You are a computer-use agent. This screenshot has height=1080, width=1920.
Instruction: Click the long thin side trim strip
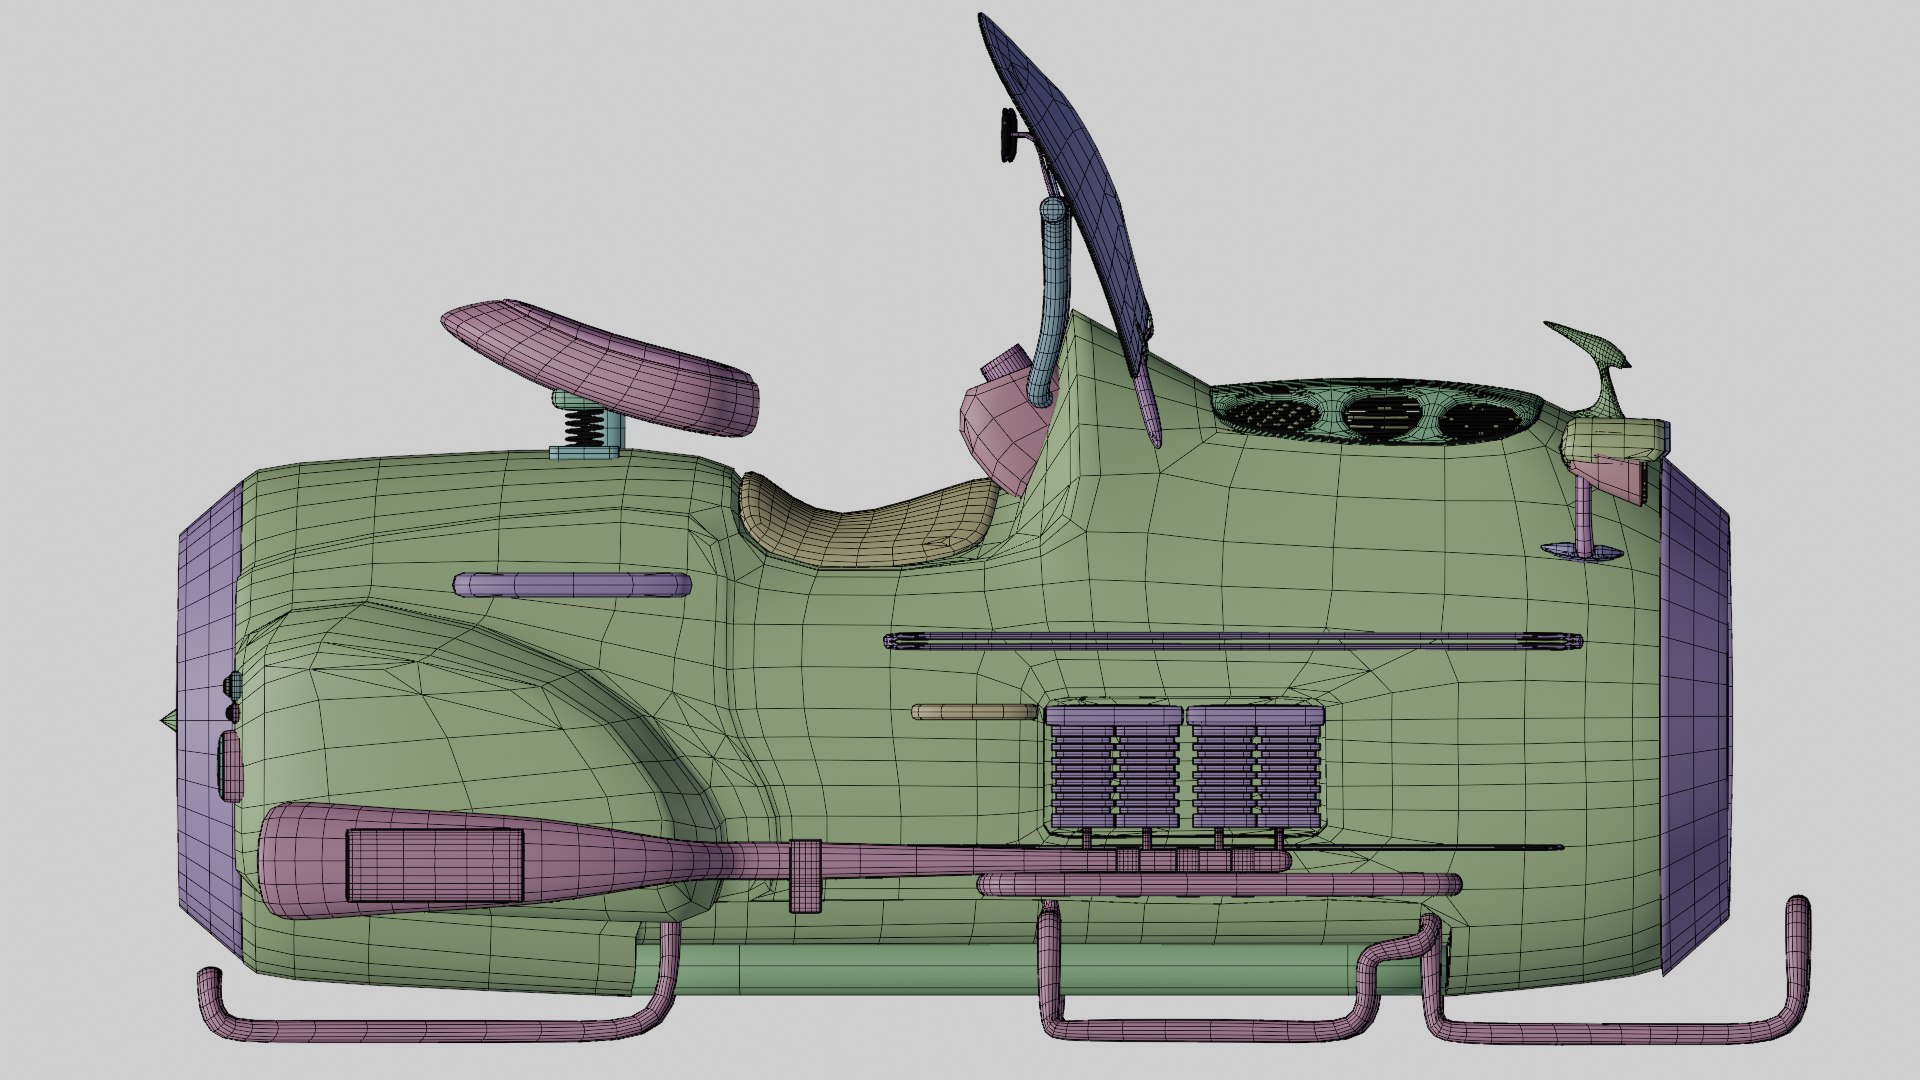click(1233, 641)
